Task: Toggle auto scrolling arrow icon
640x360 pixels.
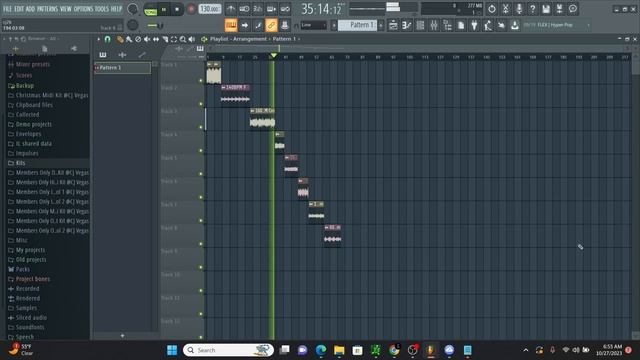Action: point(244,25)
